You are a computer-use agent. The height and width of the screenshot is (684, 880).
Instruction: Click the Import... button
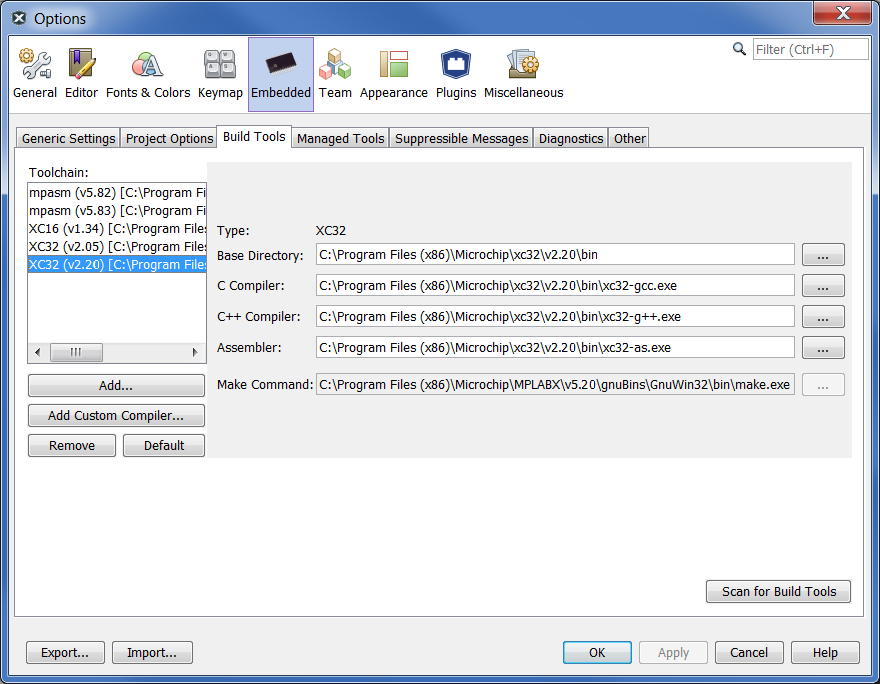(152, 653)
